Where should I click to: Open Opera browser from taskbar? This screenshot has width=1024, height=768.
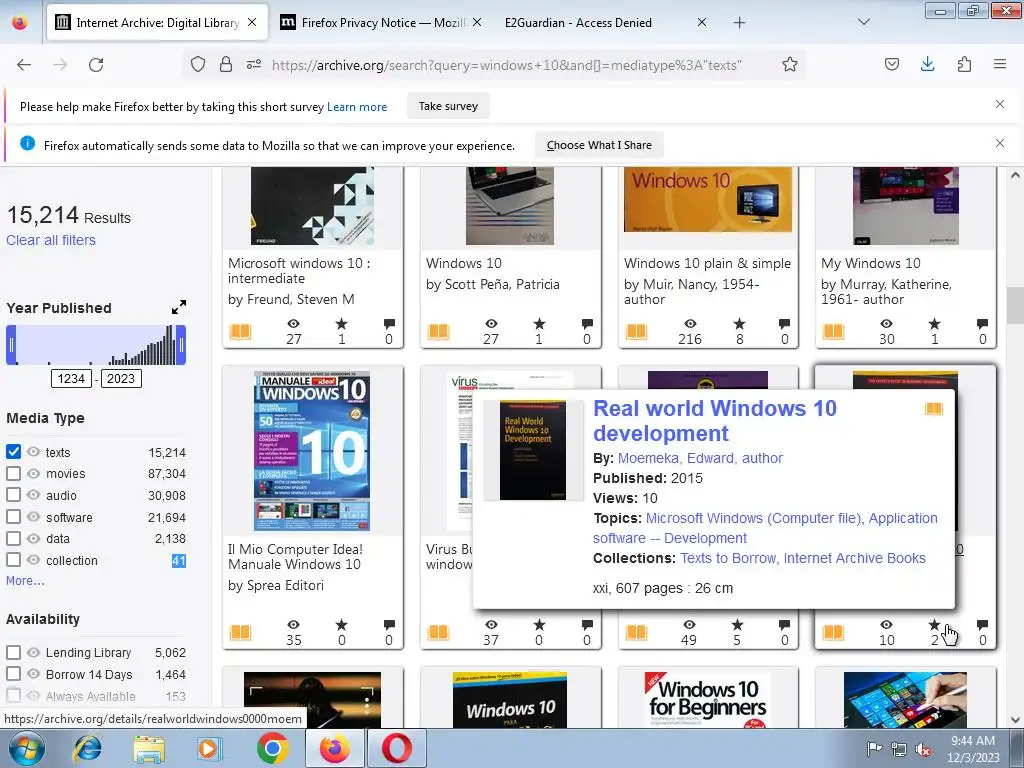[397, 748]
